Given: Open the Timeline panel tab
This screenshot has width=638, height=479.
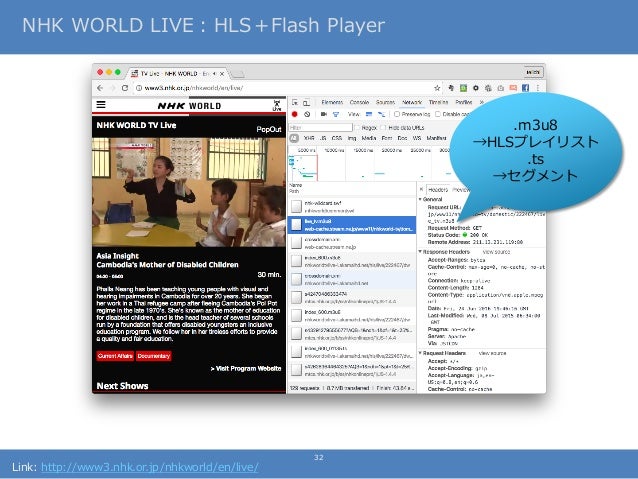Looking at the screenshot, I should 438,103.
